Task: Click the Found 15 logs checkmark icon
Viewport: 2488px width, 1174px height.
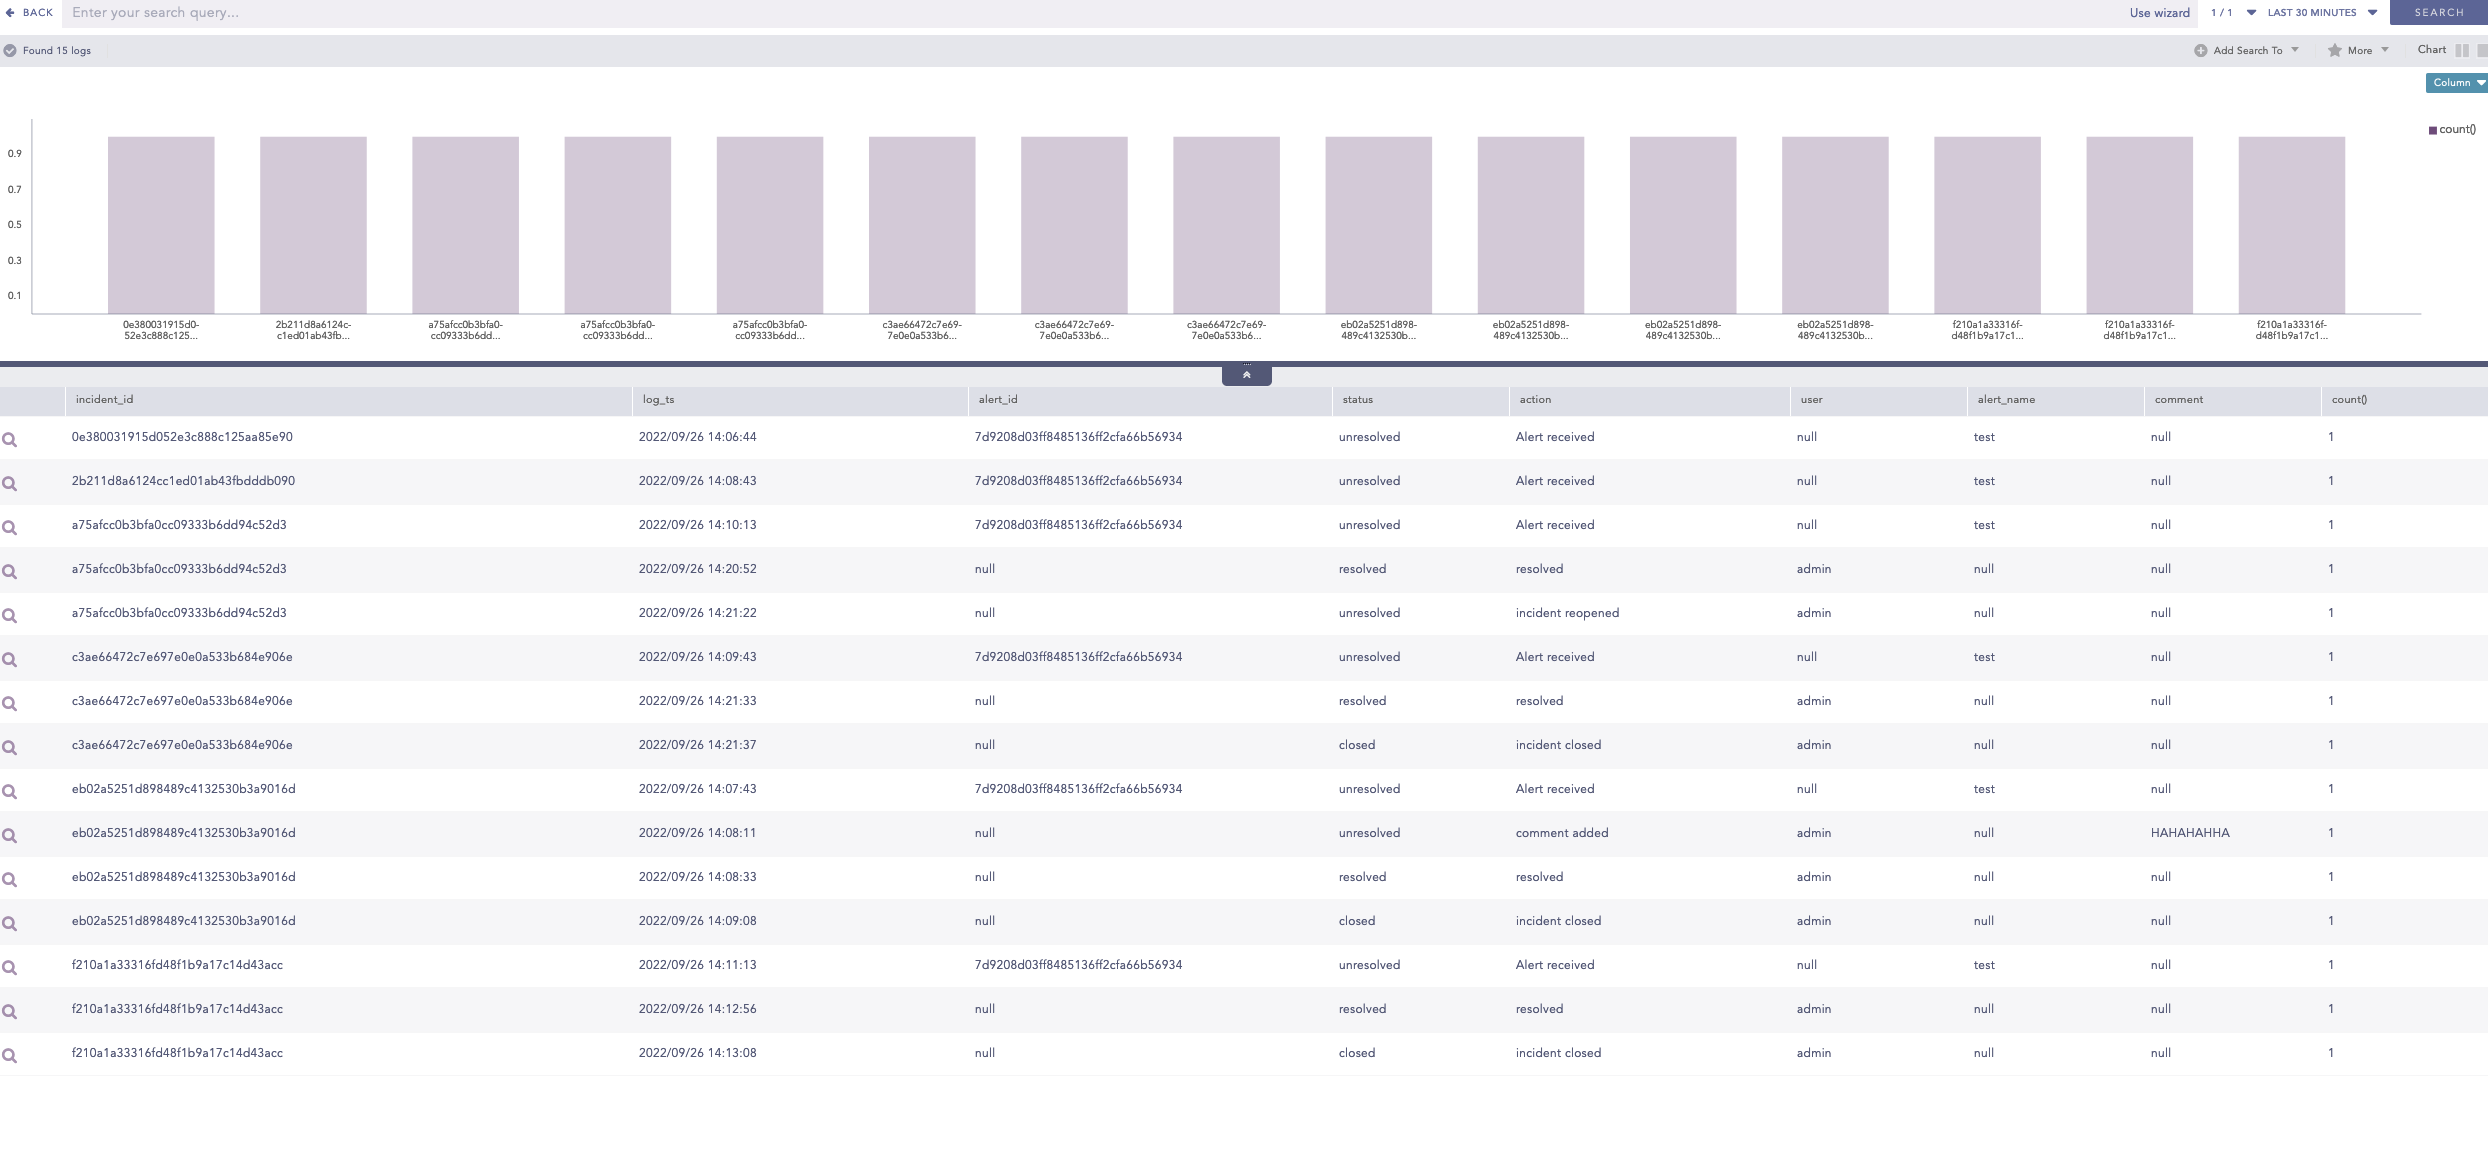Action: (10, 51)
